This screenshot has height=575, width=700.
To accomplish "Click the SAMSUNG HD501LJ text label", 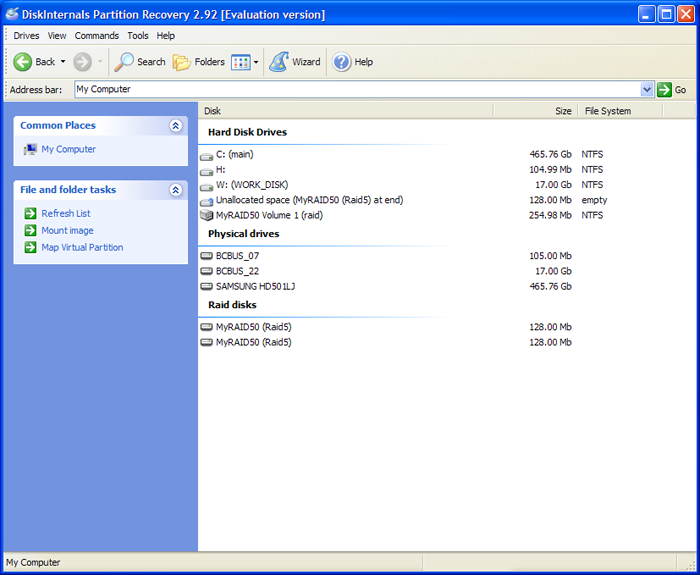I will point(255,287).
